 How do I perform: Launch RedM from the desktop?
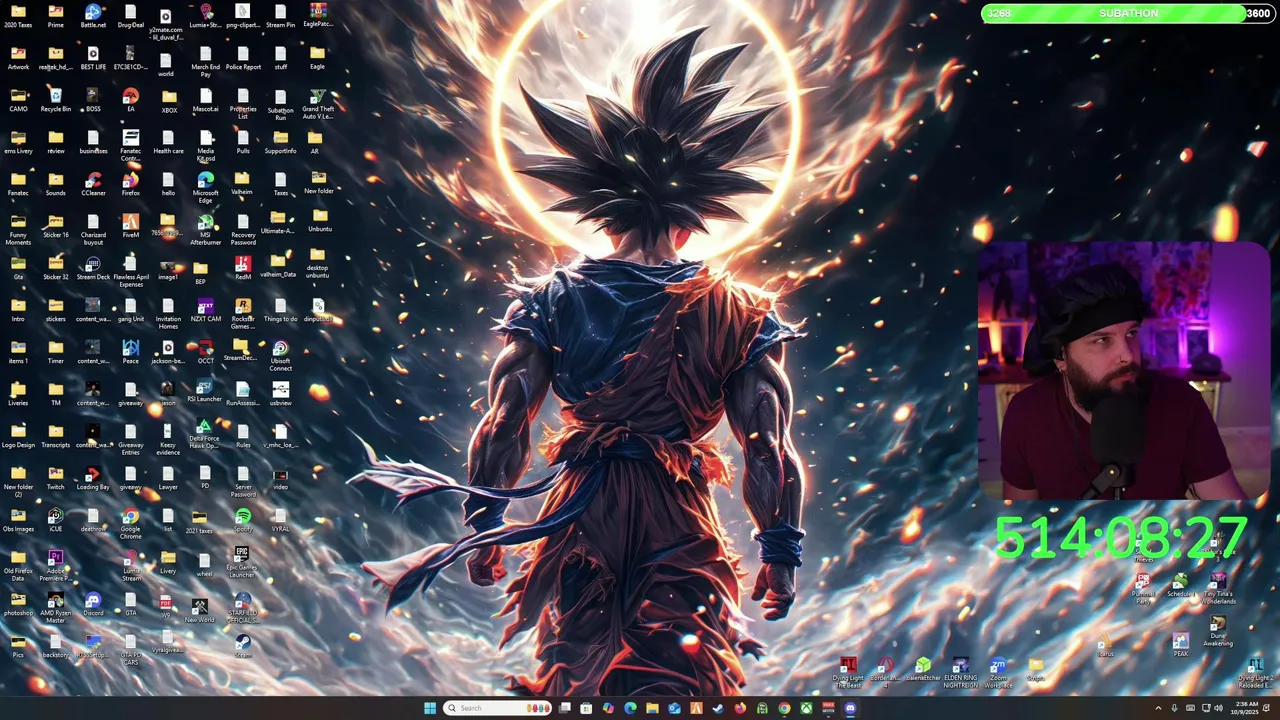click(x=243, y=268)
